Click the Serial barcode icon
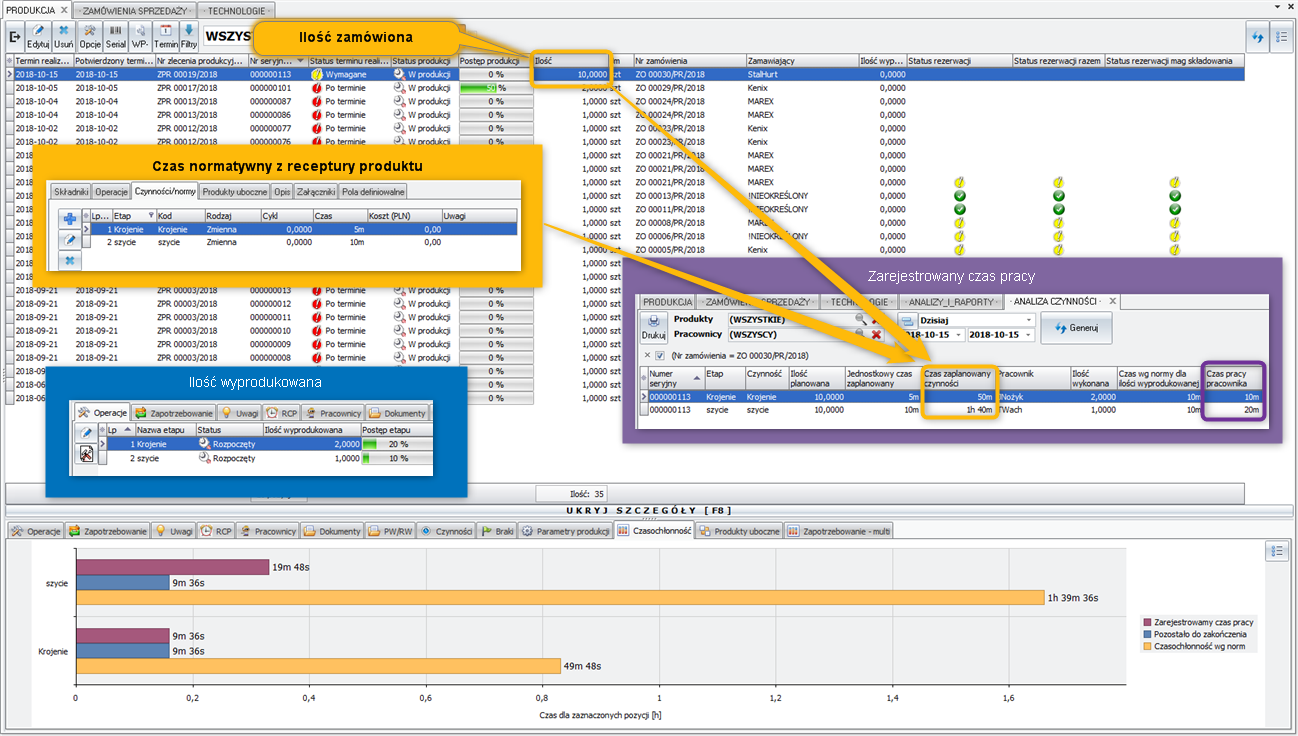1298x736 pixels. click(x=116, y=37)
